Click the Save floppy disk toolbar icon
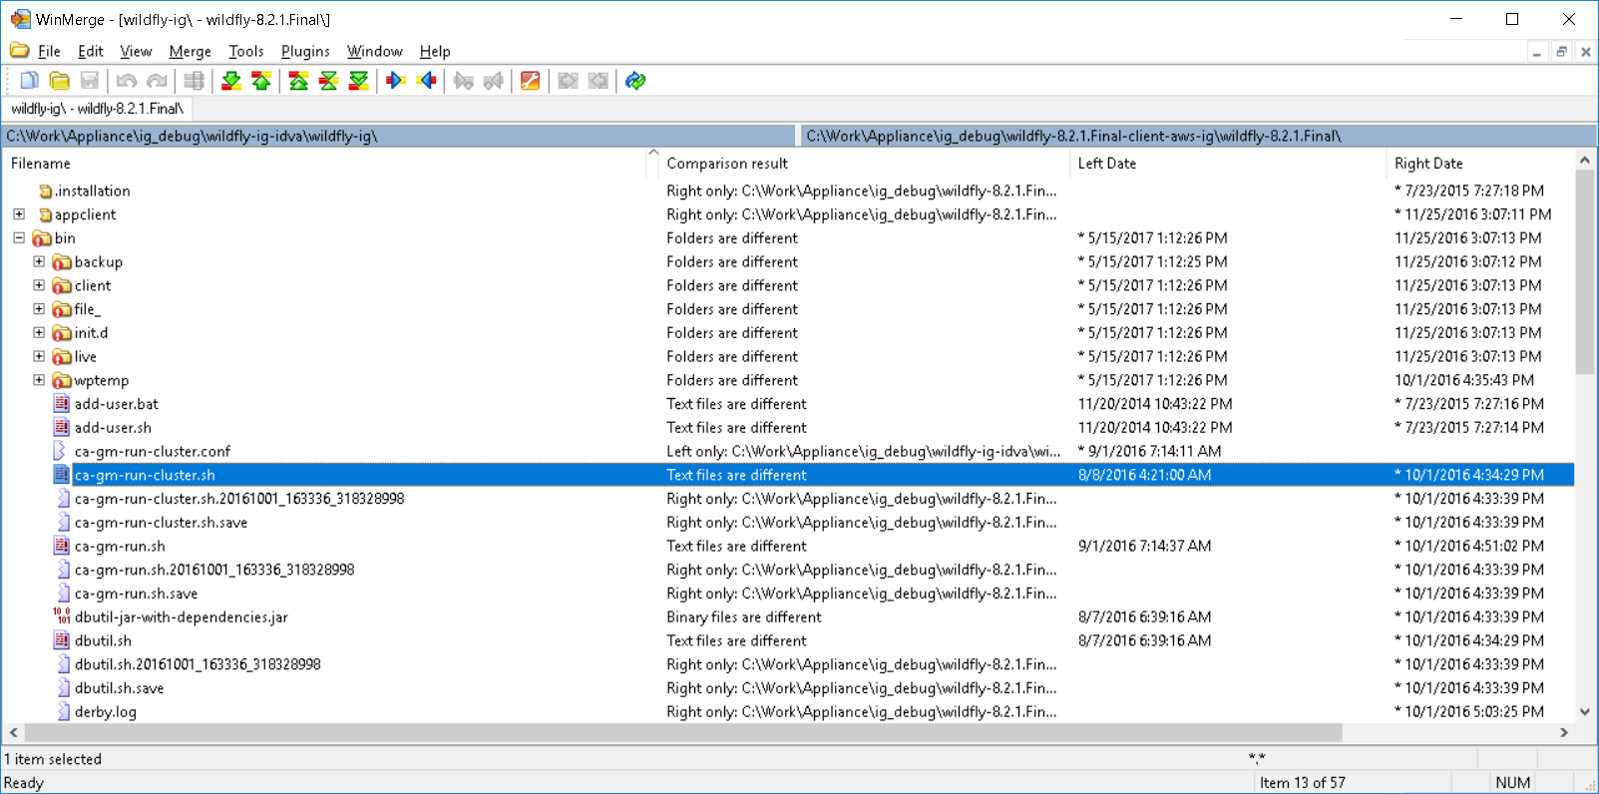 coord(90,81)
